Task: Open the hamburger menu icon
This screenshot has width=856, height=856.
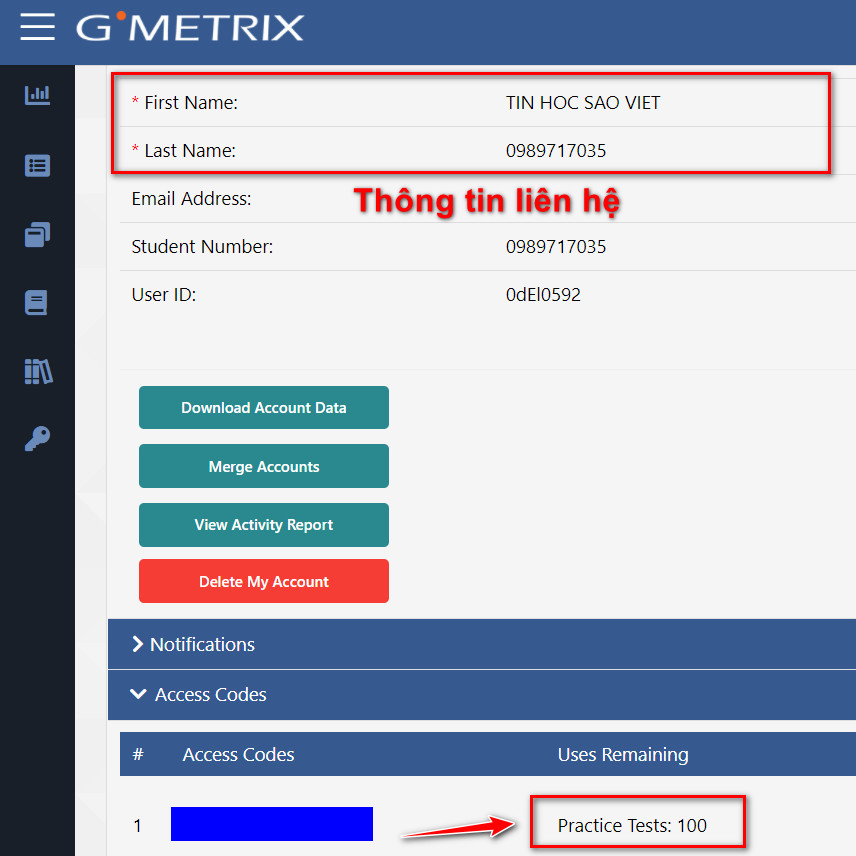Action: coord(37,27)
